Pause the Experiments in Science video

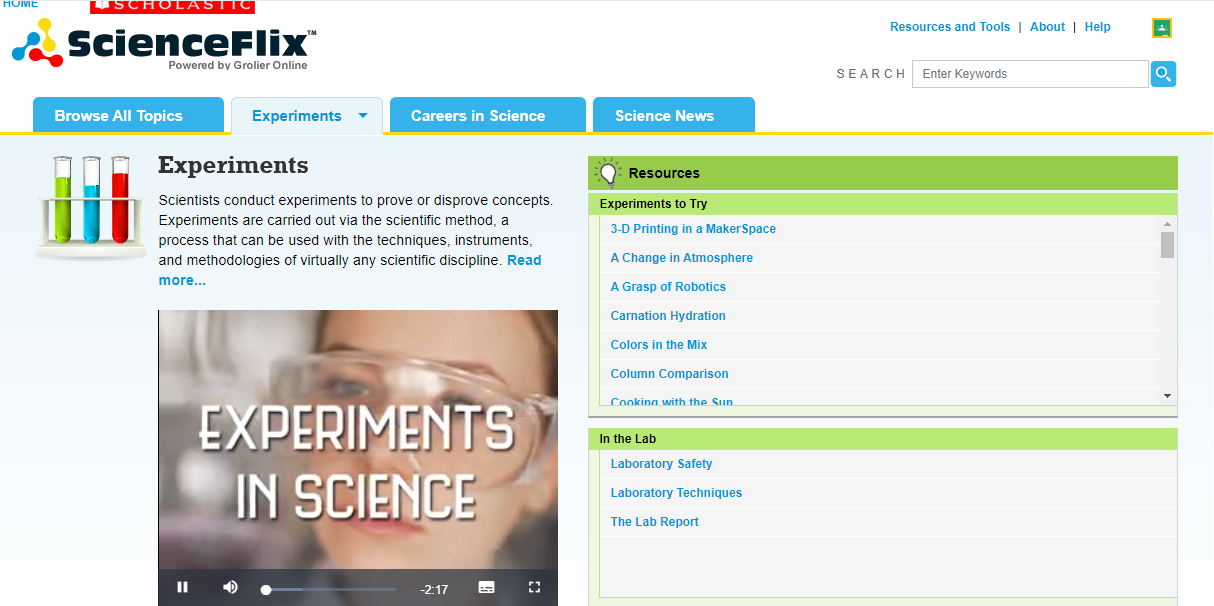[x=182, y=588]
